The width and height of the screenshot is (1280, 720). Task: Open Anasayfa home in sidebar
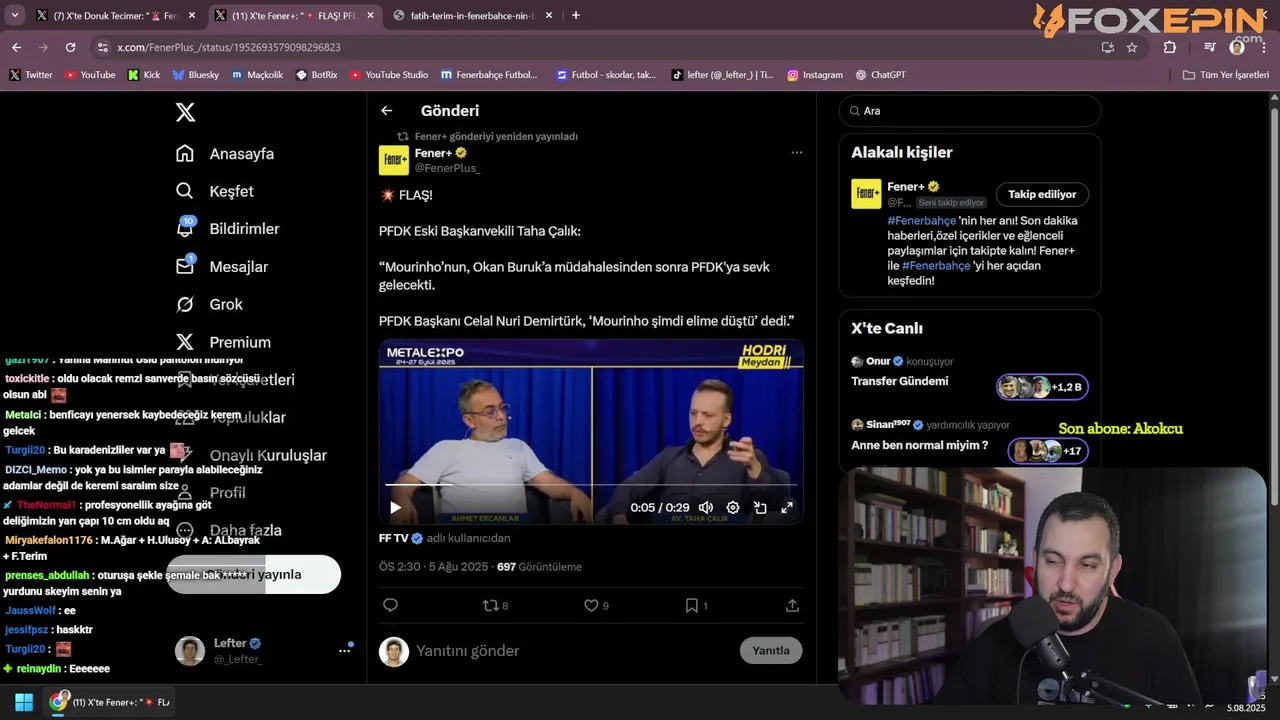(224, 154)
